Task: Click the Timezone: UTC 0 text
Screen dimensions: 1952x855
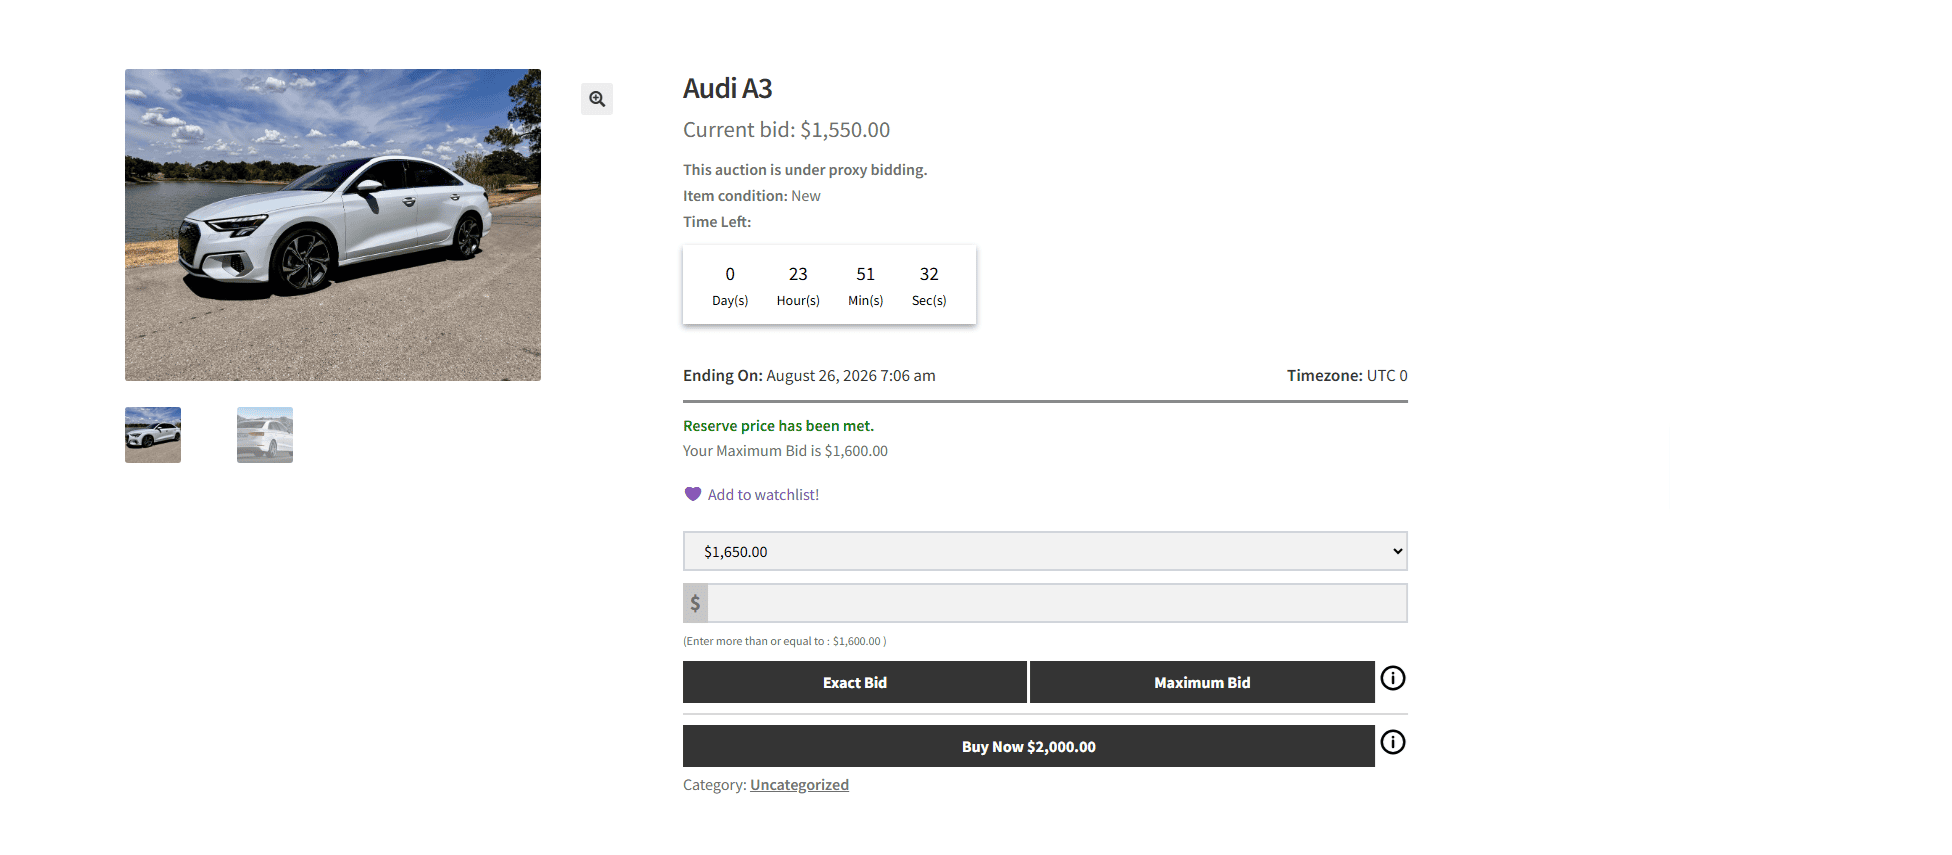Action: tap(1347, 376)
